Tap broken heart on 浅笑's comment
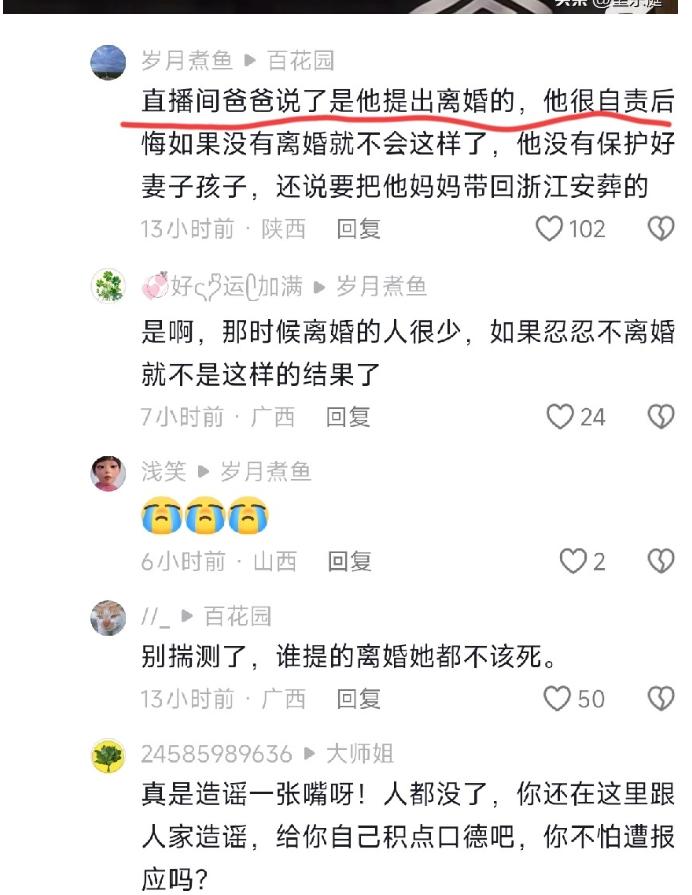692x895 pixels. pyautogui.click(x=661, y=561)
